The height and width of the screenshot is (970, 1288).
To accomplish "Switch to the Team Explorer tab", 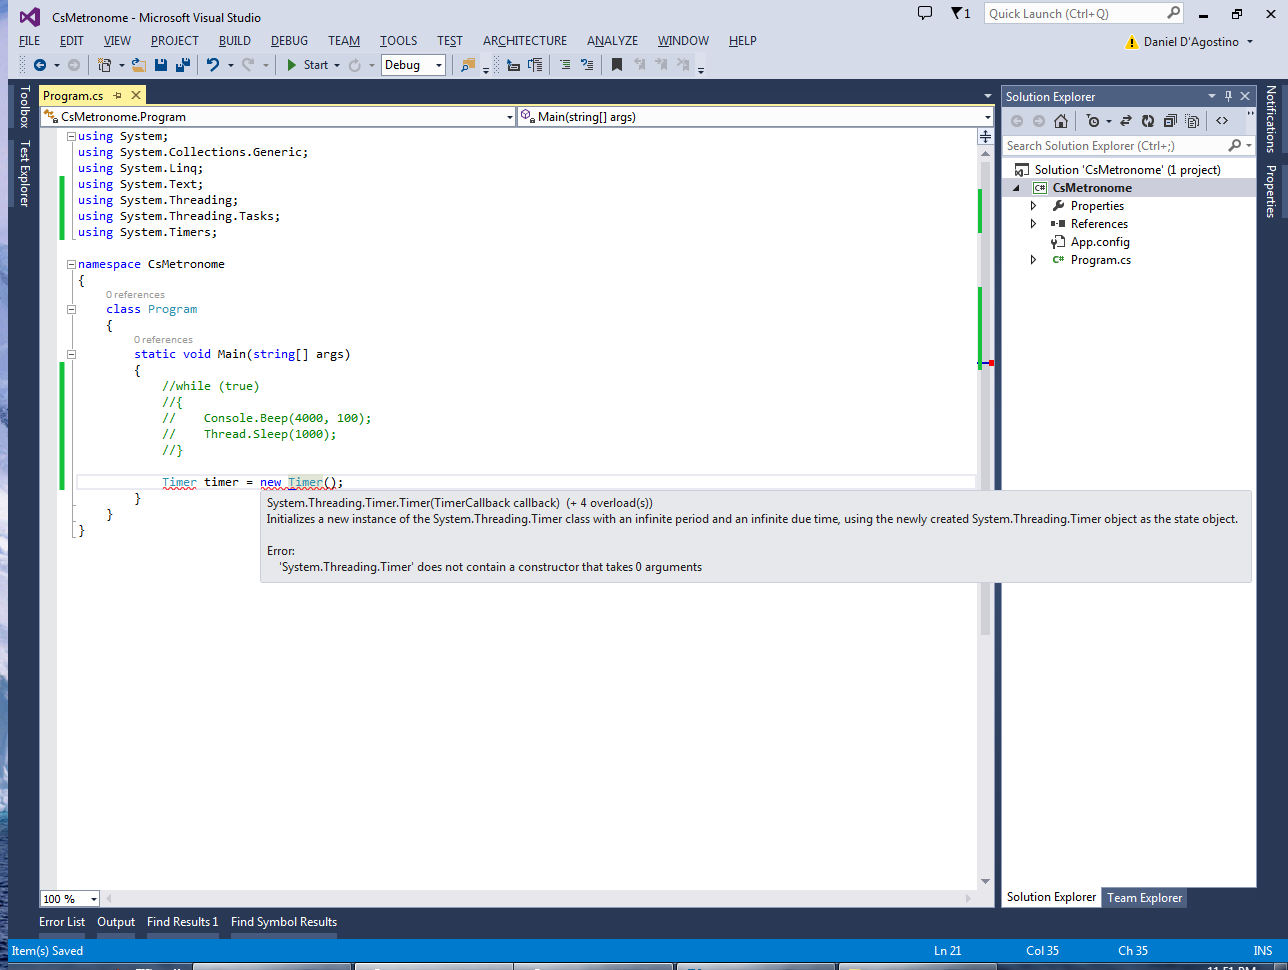I will pos(1144,898).
